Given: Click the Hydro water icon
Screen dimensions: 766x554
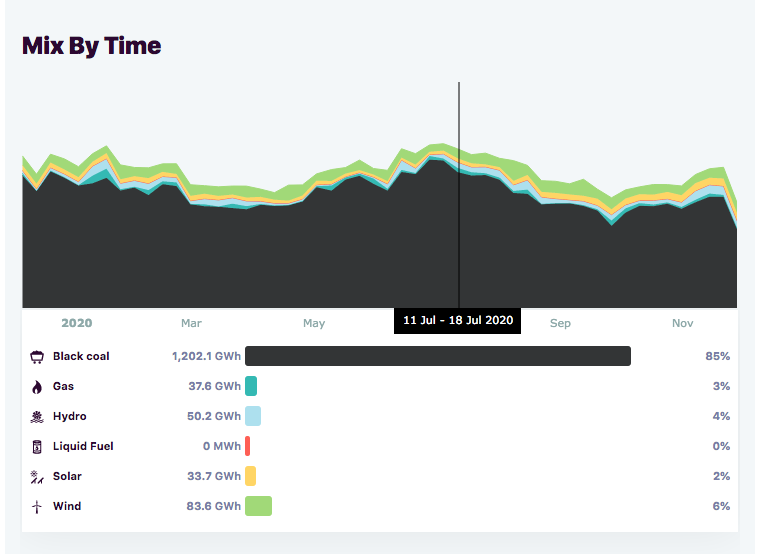Looking at the screenshot, I should pos(37,417).
